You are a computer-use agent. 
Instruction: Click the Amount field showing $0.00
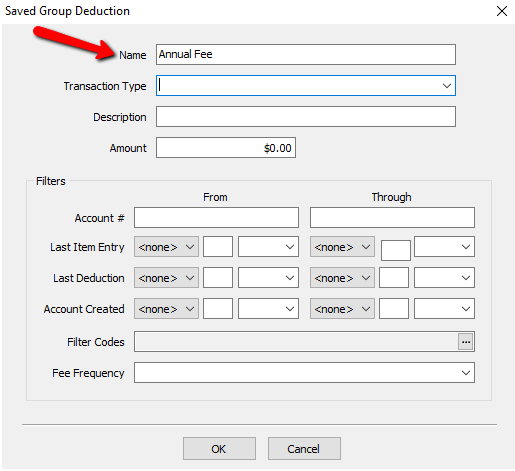(x=226, y=148)
